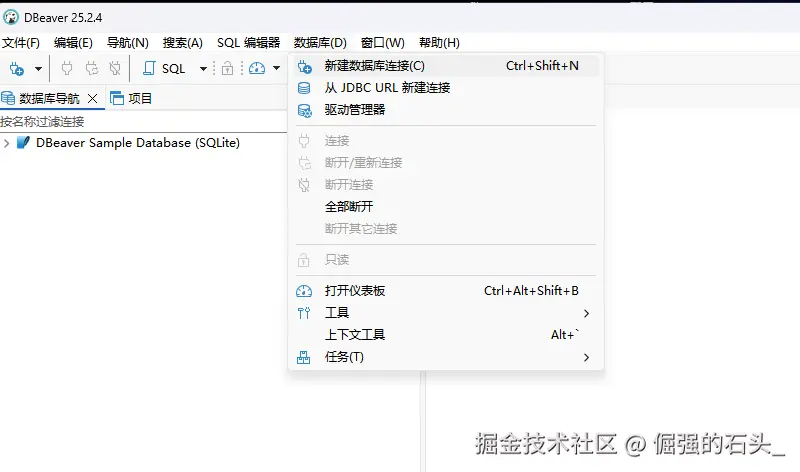Viewport: 800px width, 472px height.
Task: Click the 断开连接 menu entry
Action: 445,185
